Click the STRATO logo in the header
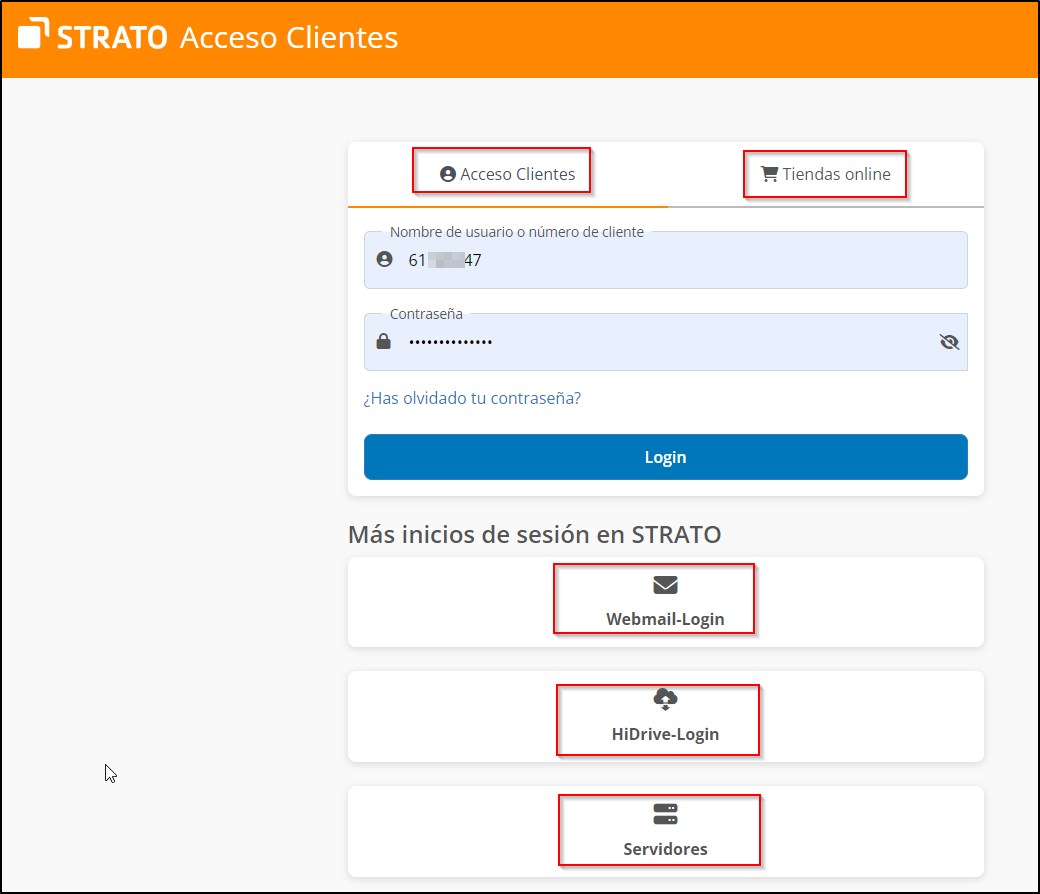The image size is (1040, 894). tap(92, 37)
